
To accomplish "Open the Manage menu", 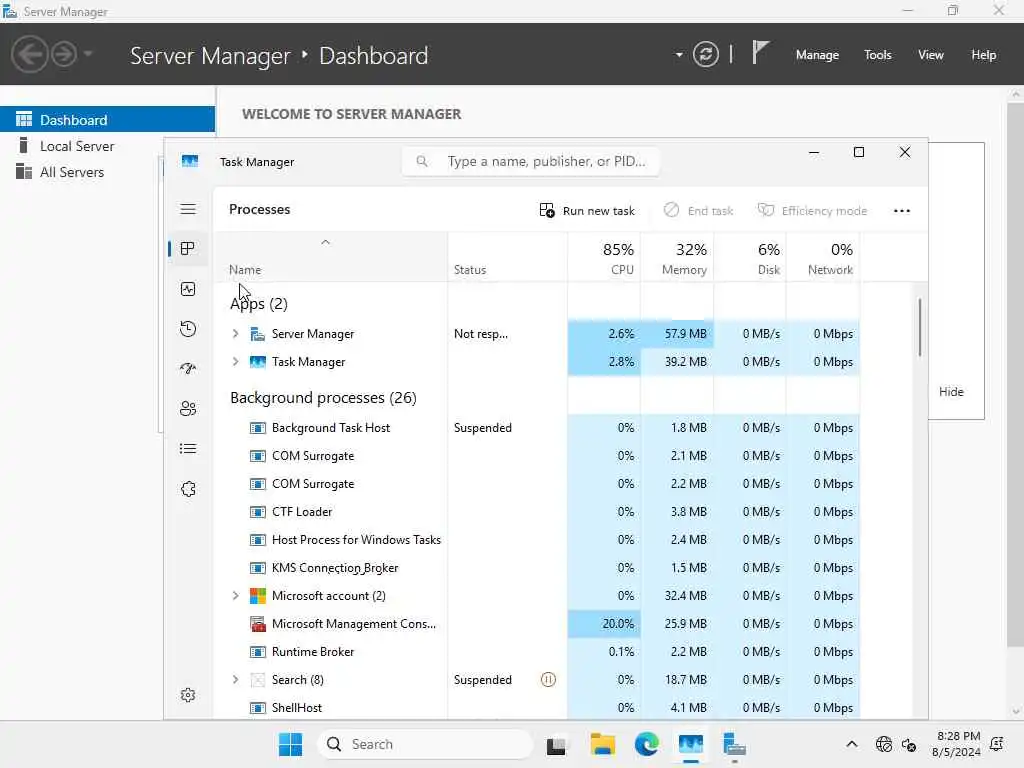I will [817, 55].
